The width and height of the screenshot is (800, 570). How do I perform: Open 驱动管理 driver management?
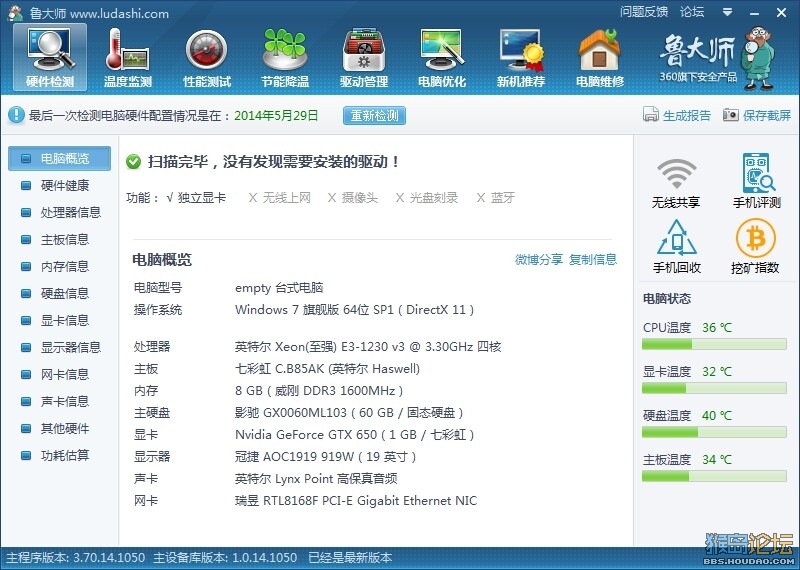point(364,57)
